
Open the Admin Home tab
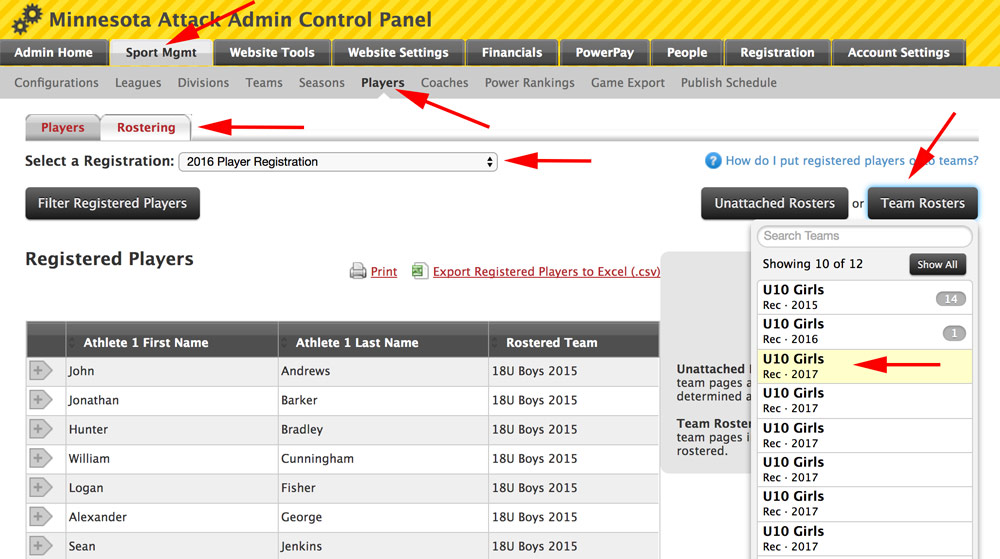coord(54,52)
